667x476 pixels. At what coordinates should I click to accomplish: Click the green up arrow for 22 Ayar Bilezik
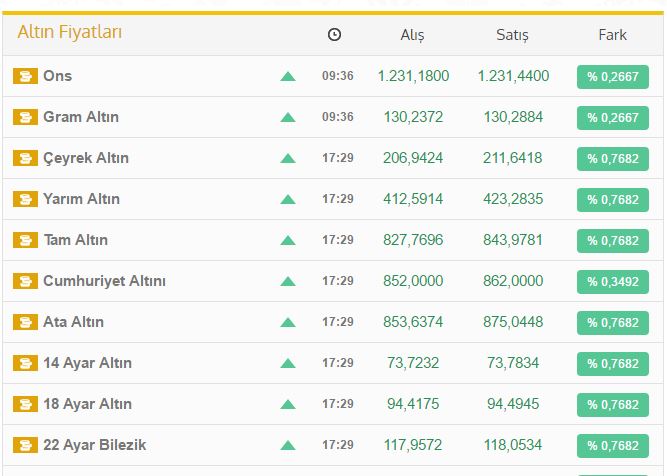coord(288,445)
